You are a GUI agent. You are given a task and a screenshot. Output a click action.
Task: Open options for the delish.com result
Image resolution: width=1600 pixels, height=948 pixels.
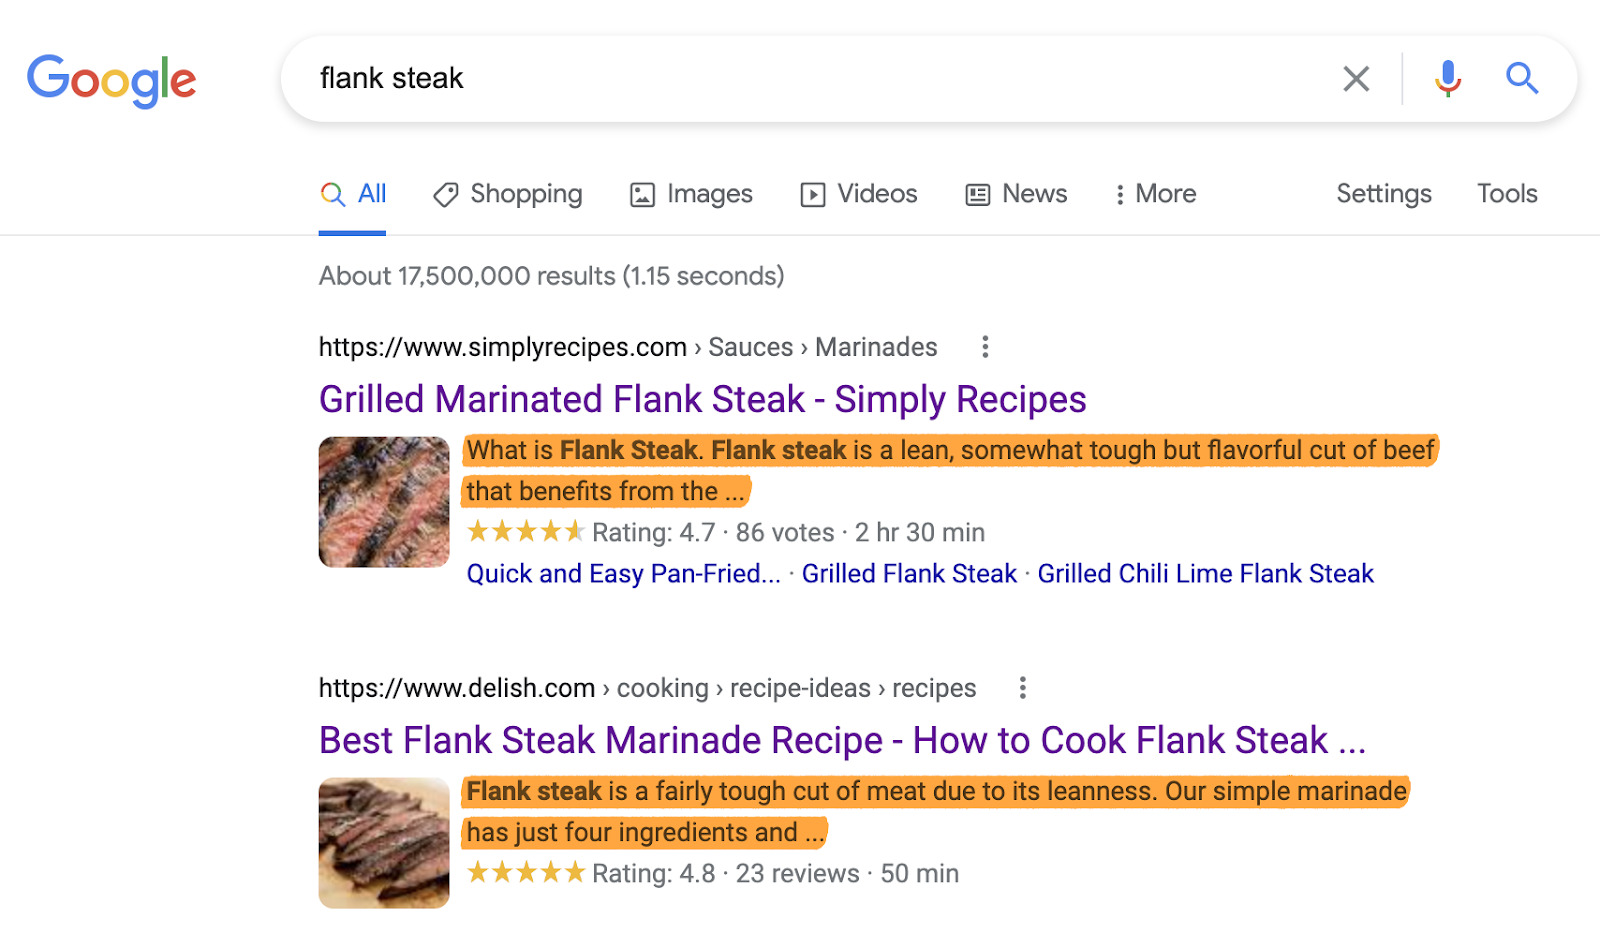[1022, 688]
